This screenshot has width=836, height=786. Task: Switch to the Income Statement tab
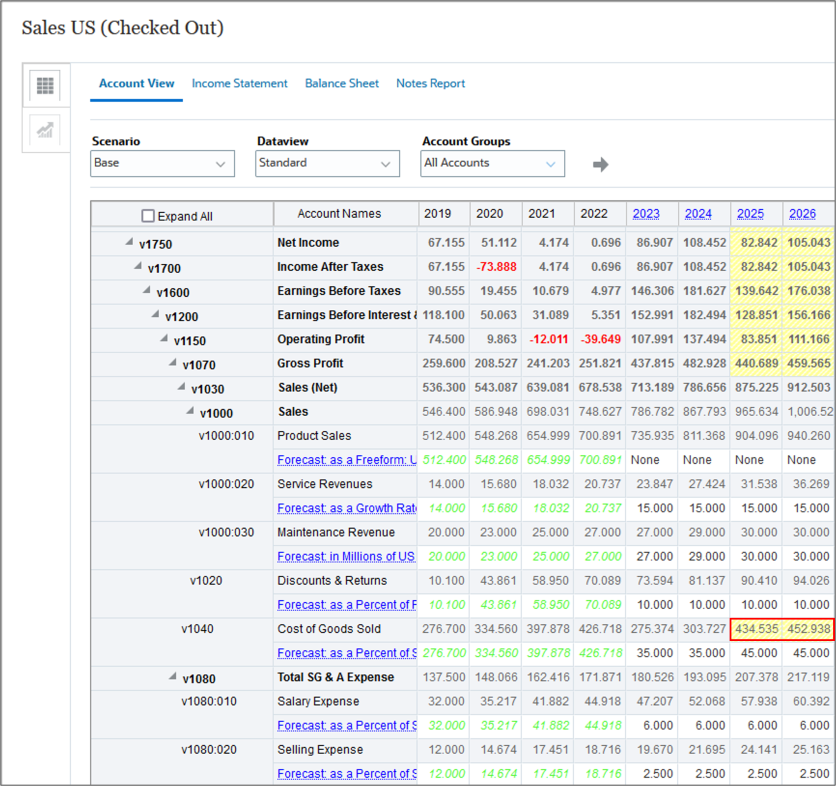239,84
